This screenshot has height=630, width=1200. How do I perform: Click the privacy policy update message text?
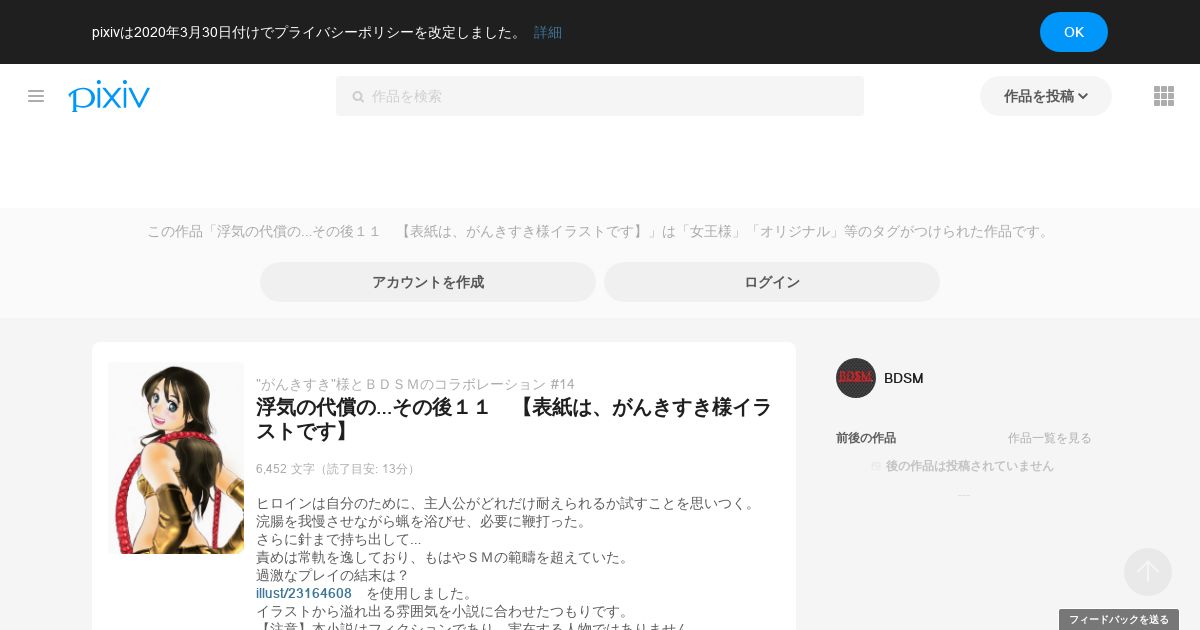click(308, 32)
